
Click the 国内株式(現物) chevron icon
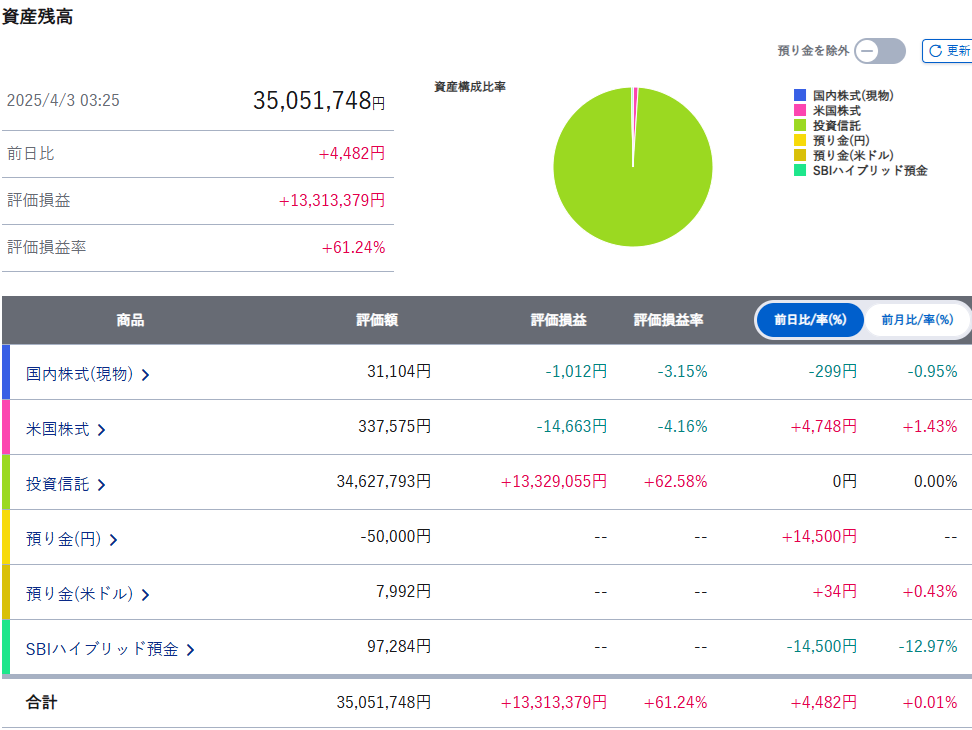click(146, 375)
